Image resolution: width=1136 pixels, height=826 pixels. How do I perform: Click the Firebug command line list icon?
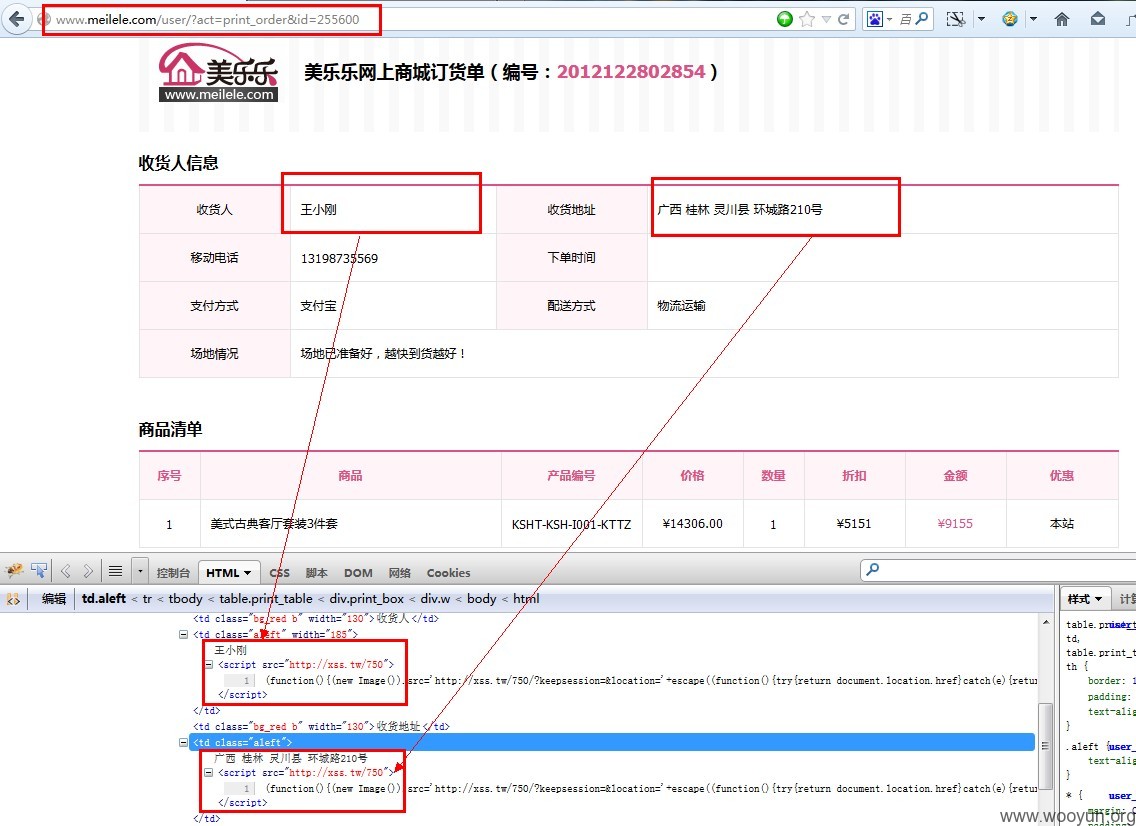[x=115, y=572]
